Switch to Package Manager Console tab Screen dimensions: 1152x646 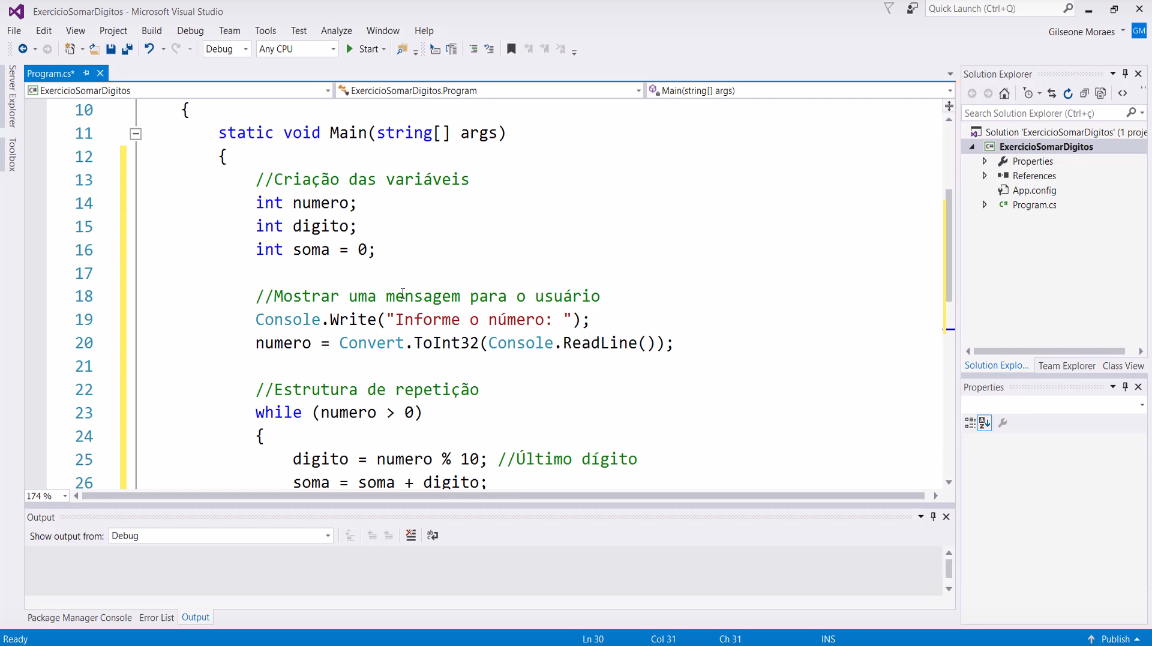79,617
